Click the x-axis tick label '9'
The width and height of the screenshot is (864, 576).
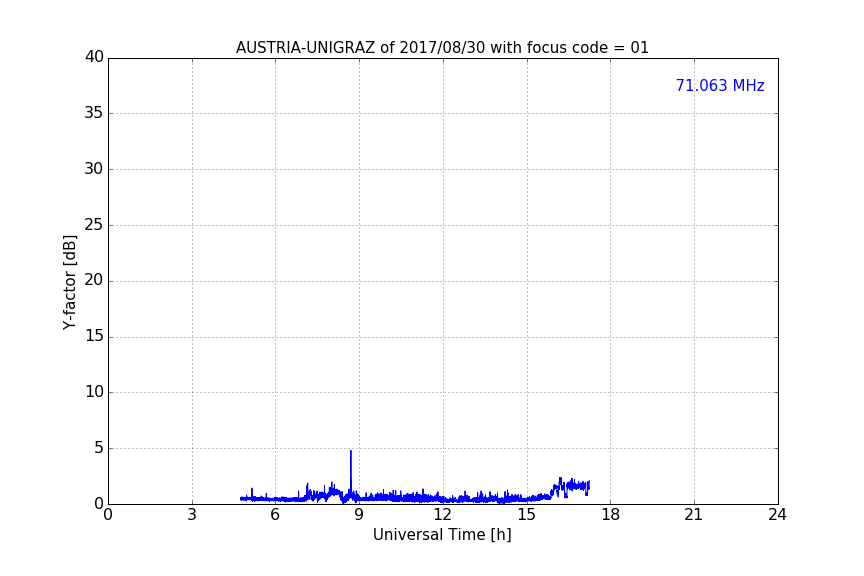359,515
